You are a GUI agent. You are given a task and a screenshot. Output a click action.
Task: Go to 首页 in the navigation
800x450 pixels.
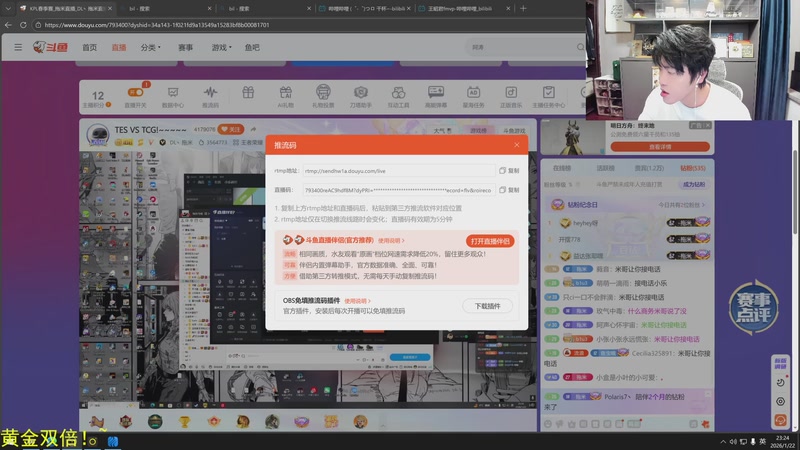pyautogui.click(x=89, y=47)
